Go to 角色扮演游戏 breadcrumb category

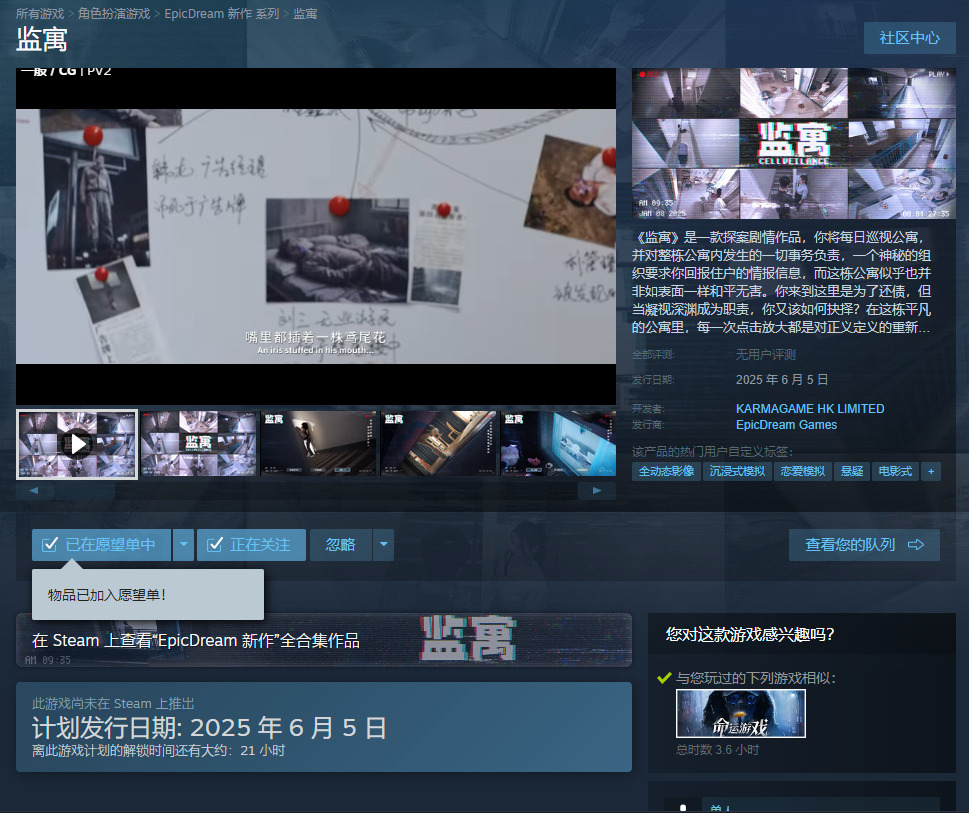point(114,14)
